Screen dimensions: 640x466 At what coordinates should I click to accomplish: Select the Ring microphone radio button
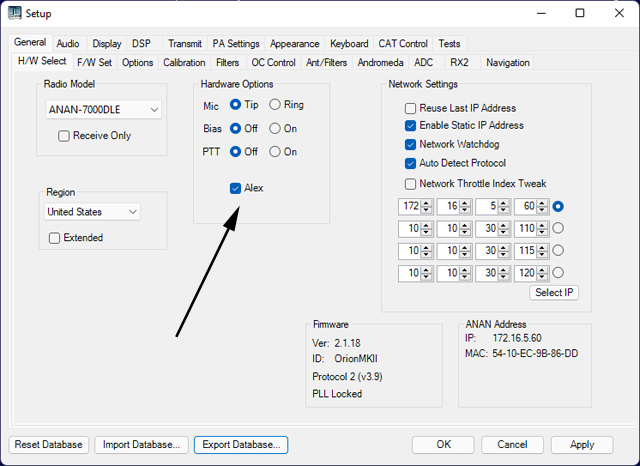pyautogui.click(x=275, y=105)
